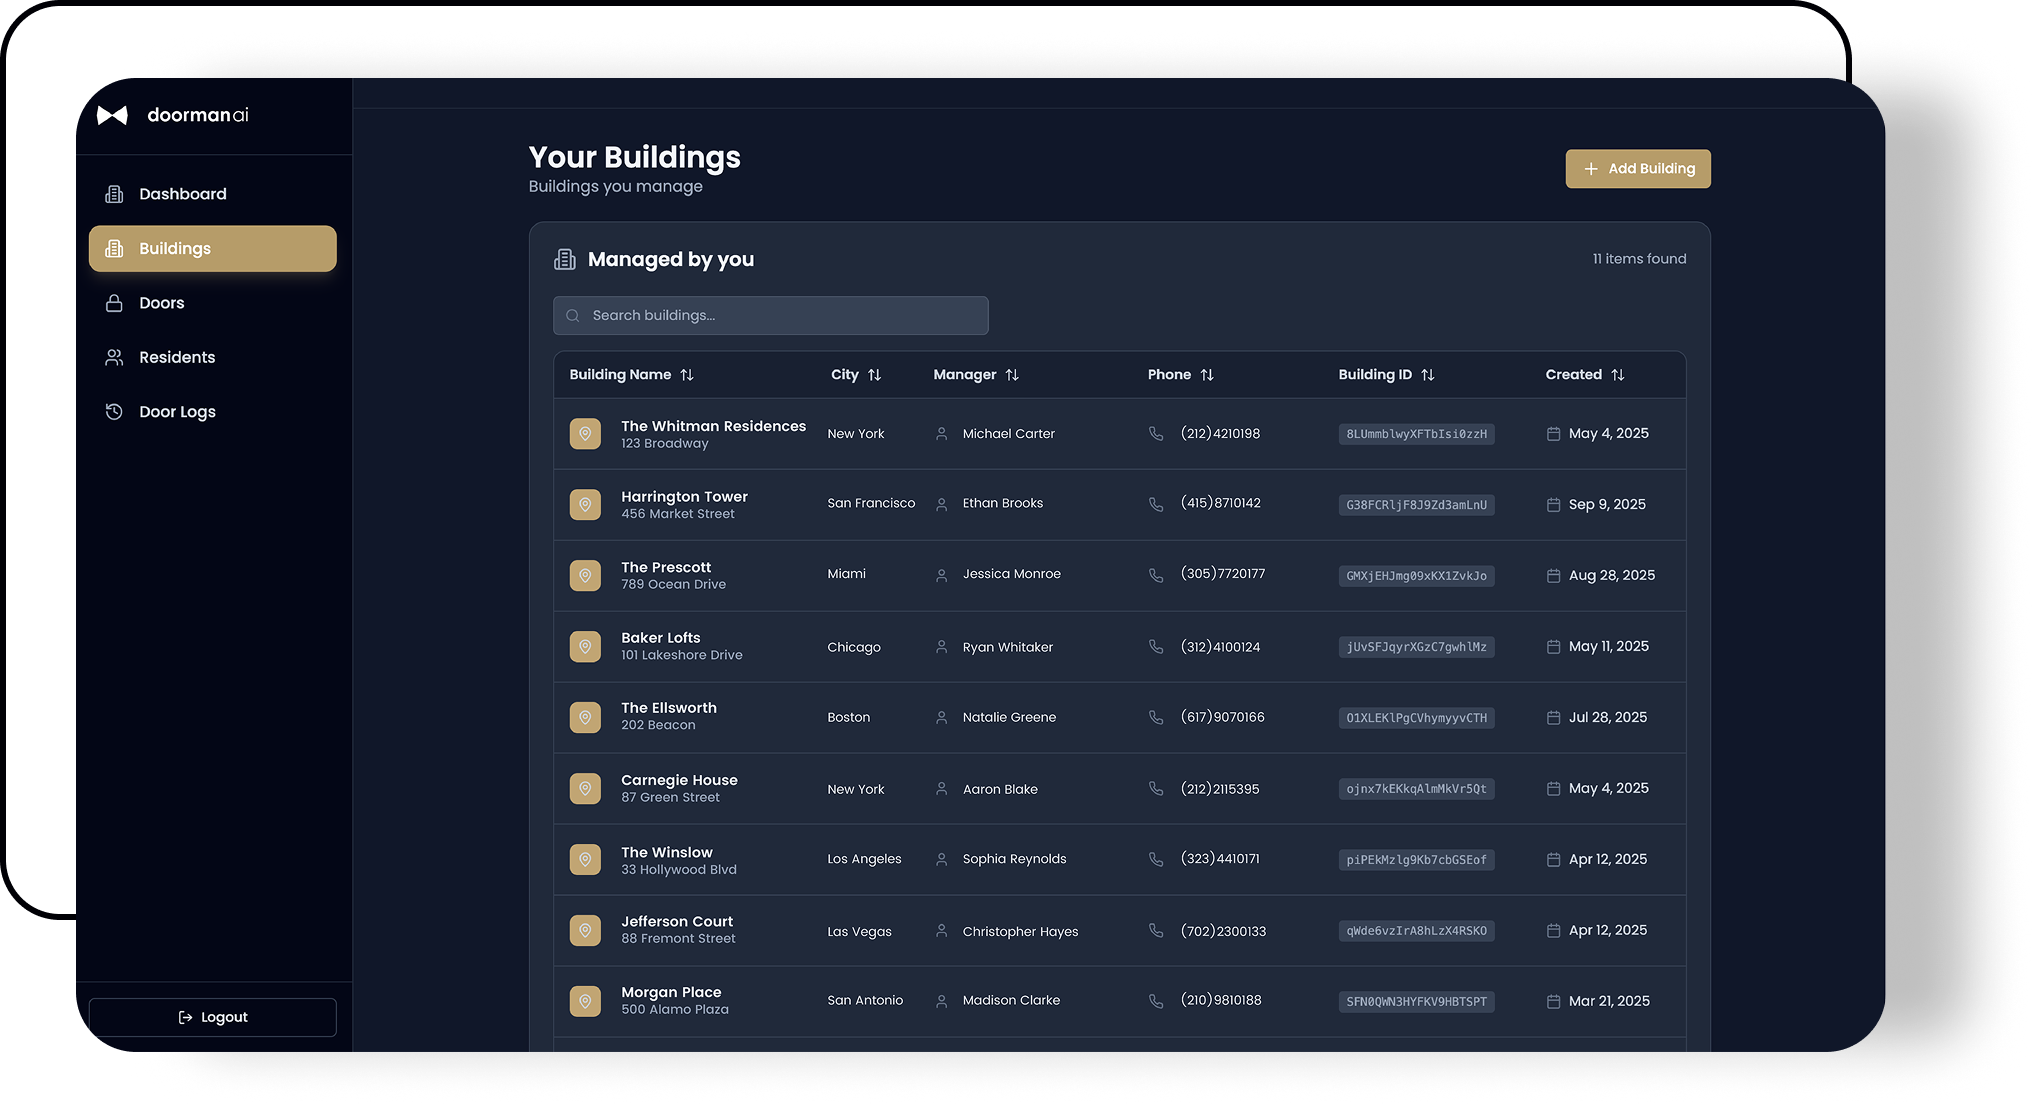
Task: Click the building icon beside Managed by you
Action: coord(565,260)
